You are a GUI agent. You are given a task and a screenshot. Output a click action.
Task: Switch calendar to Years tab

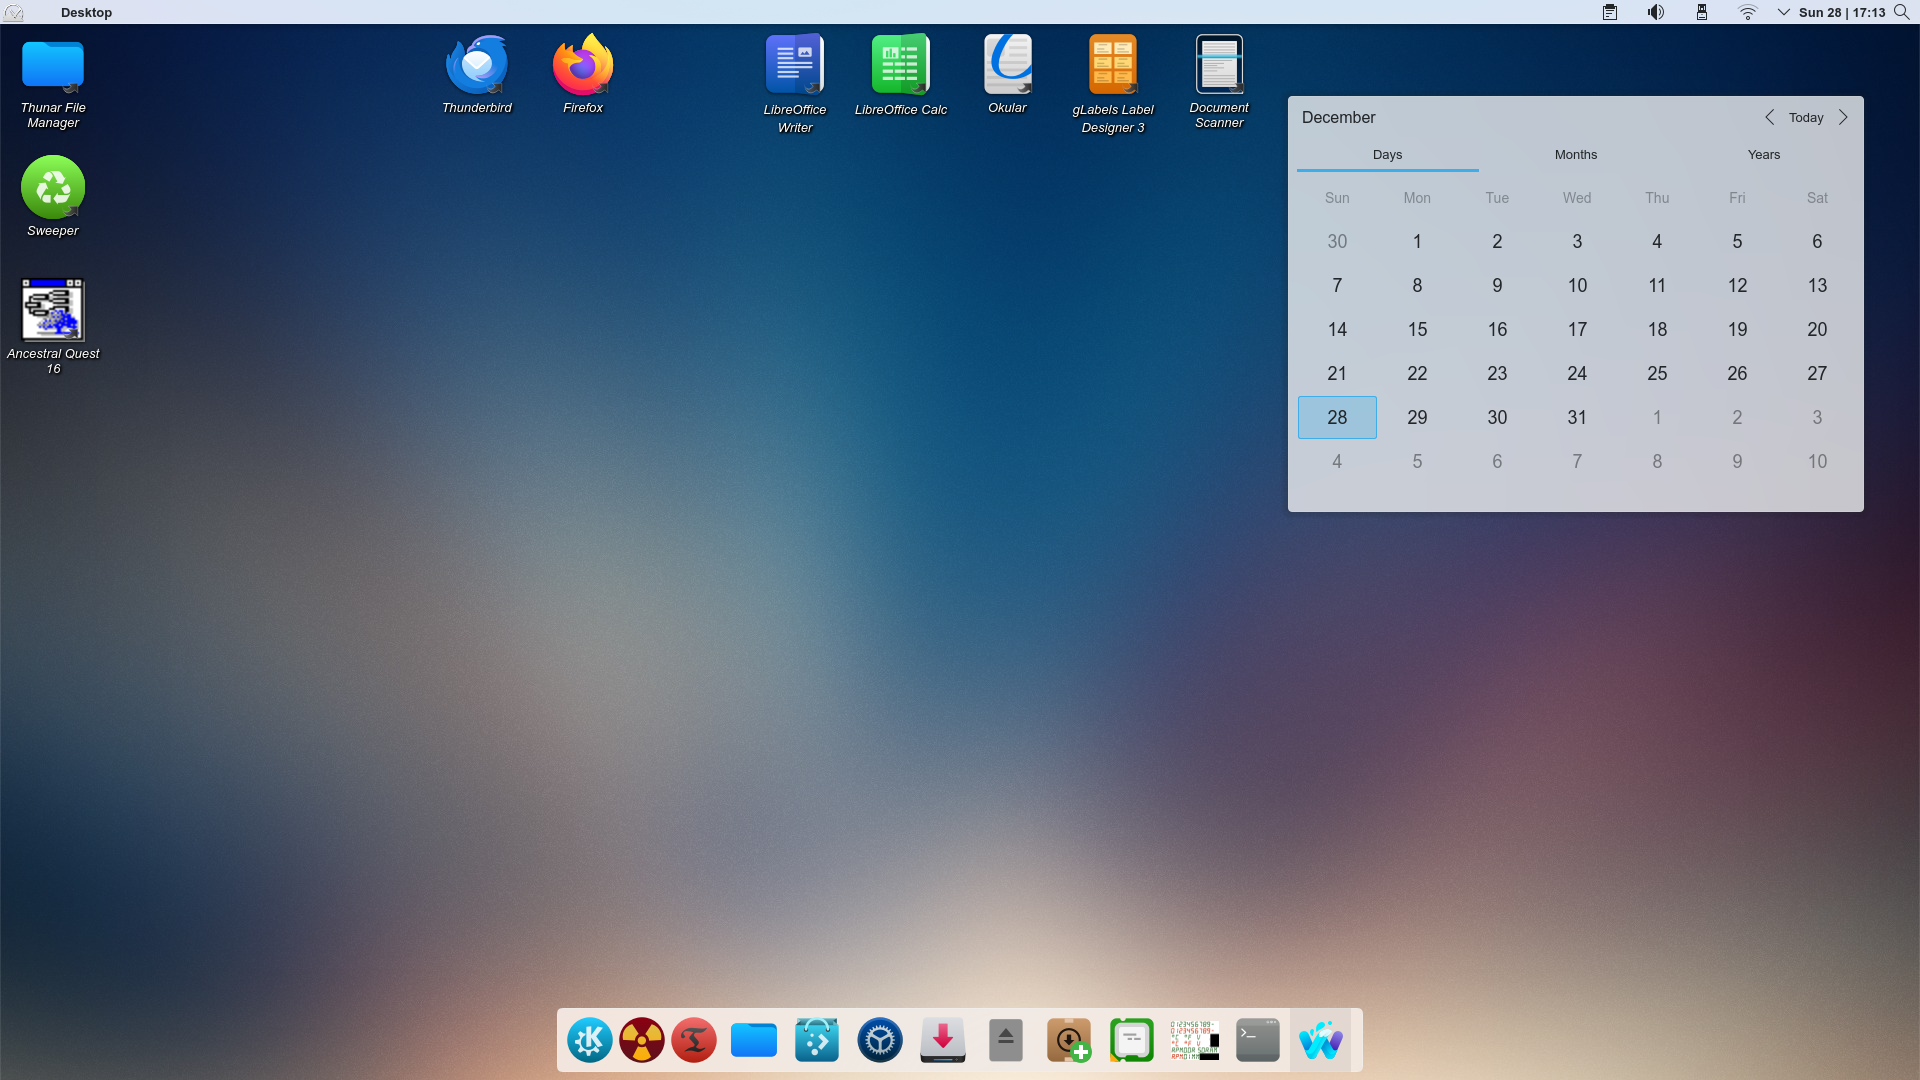1763,155
